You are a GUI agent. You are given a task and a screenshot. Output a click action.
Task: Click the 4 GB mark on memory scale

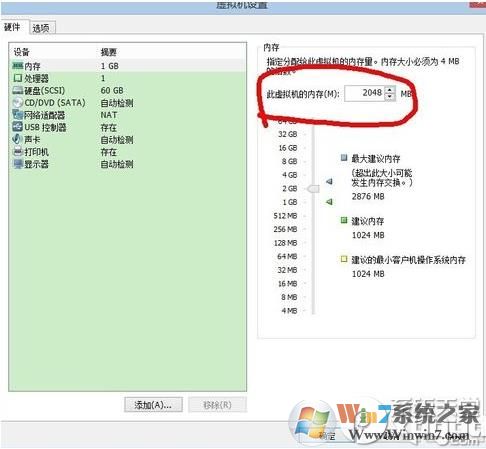[289, 175]
